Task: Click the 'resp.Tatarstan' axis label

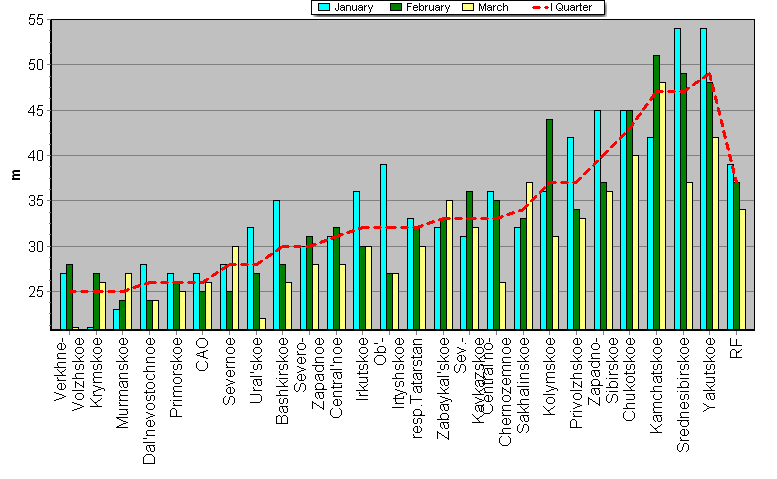Action: coord(417,388)
